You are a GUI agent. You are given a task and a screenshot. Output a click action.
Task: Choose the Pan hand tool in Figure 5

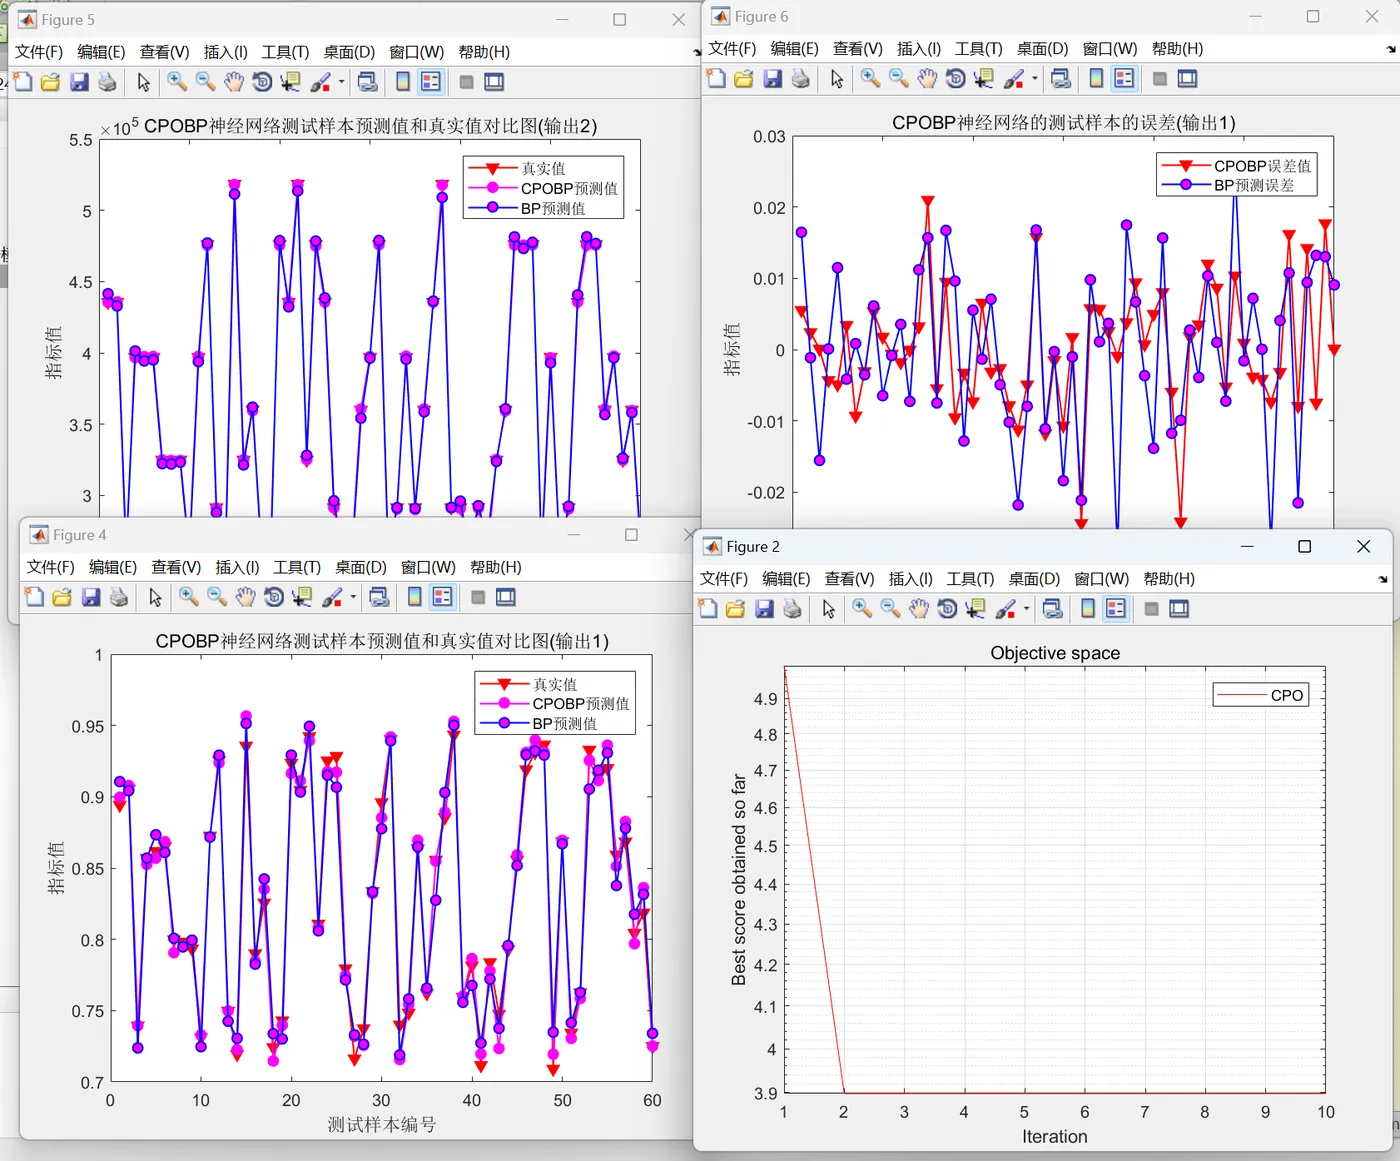coord(233,82)
